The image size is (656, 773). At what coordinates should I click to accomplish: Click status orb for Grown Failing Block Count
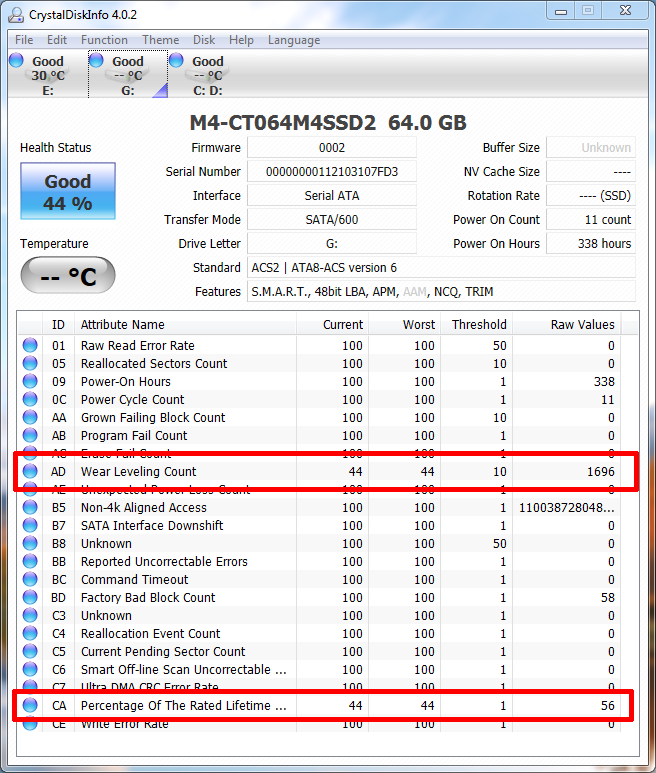(x=30, y=417)
